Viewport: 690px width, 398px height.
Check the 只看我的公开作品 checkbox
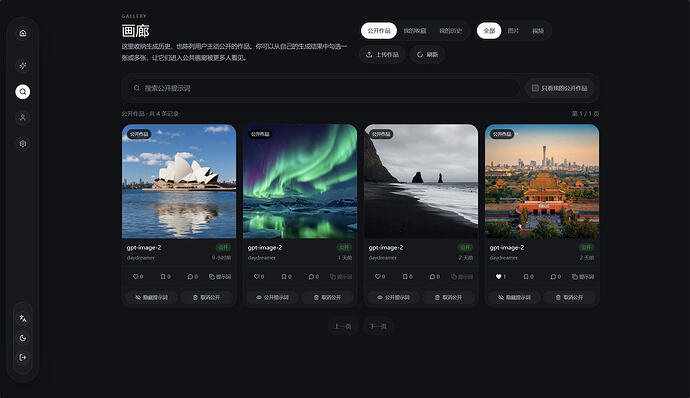536,88
